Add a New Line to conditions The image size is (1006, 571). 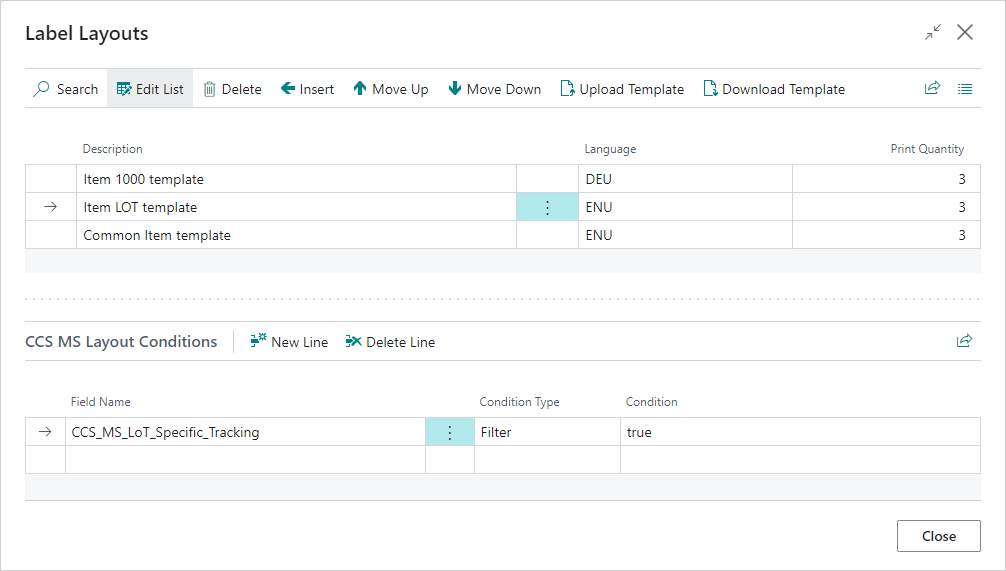[289, 342]
